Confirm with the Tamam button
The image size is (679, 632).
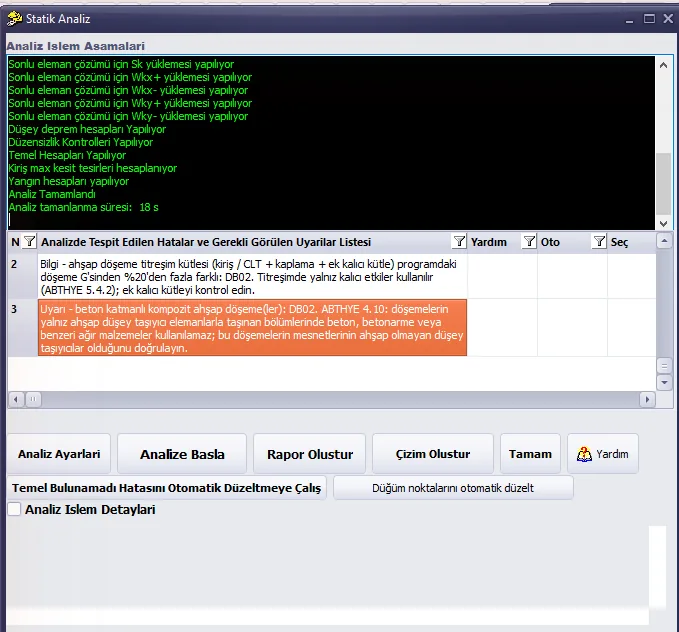(x=530, y=454)
